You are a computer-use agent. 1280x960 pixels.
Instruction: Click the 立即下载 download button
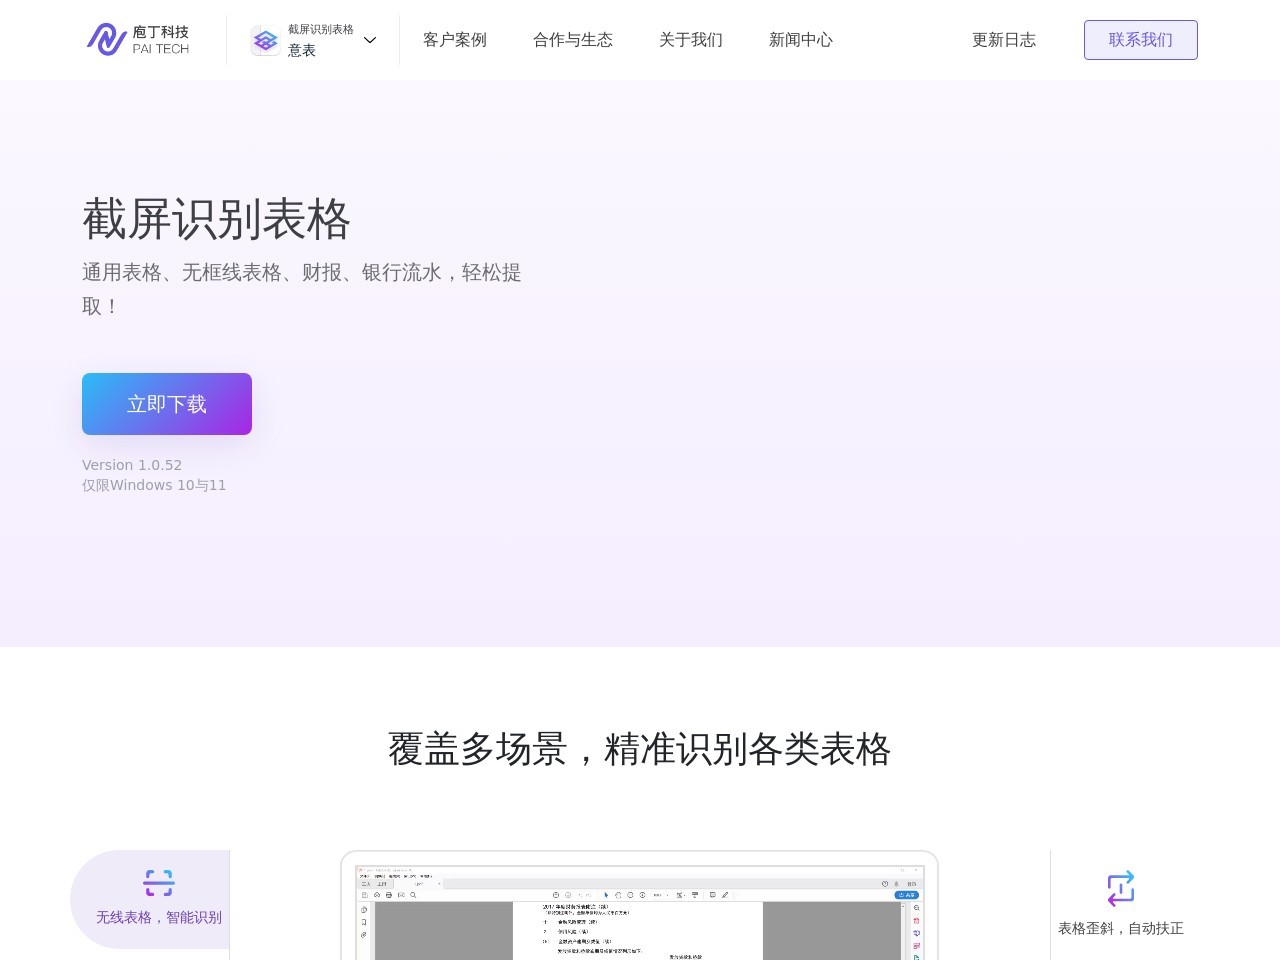(167, 404)
